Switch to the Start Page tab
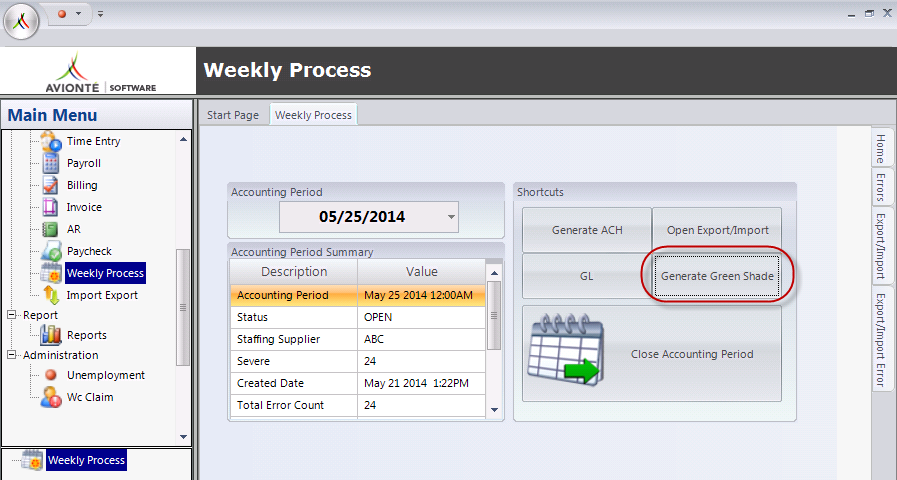 pos(232,115)
